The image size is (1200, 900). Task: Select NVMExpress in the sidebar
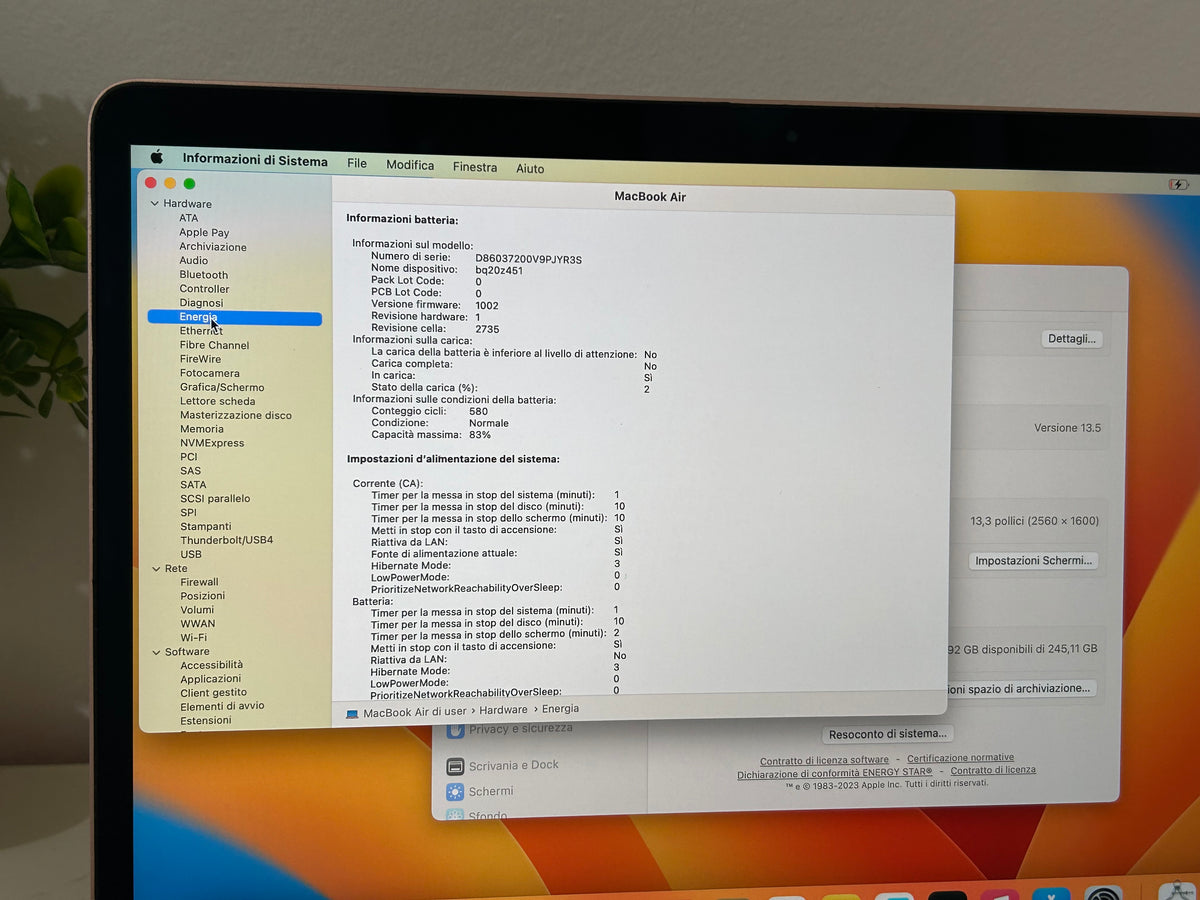(x=212, y=443)
